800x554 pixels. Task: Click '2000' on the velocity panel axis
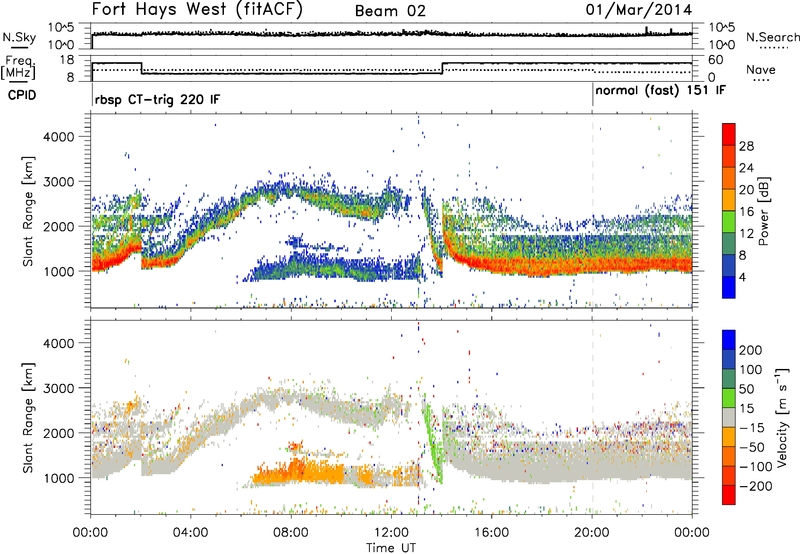pyautogui.click(x=58, y=433)
